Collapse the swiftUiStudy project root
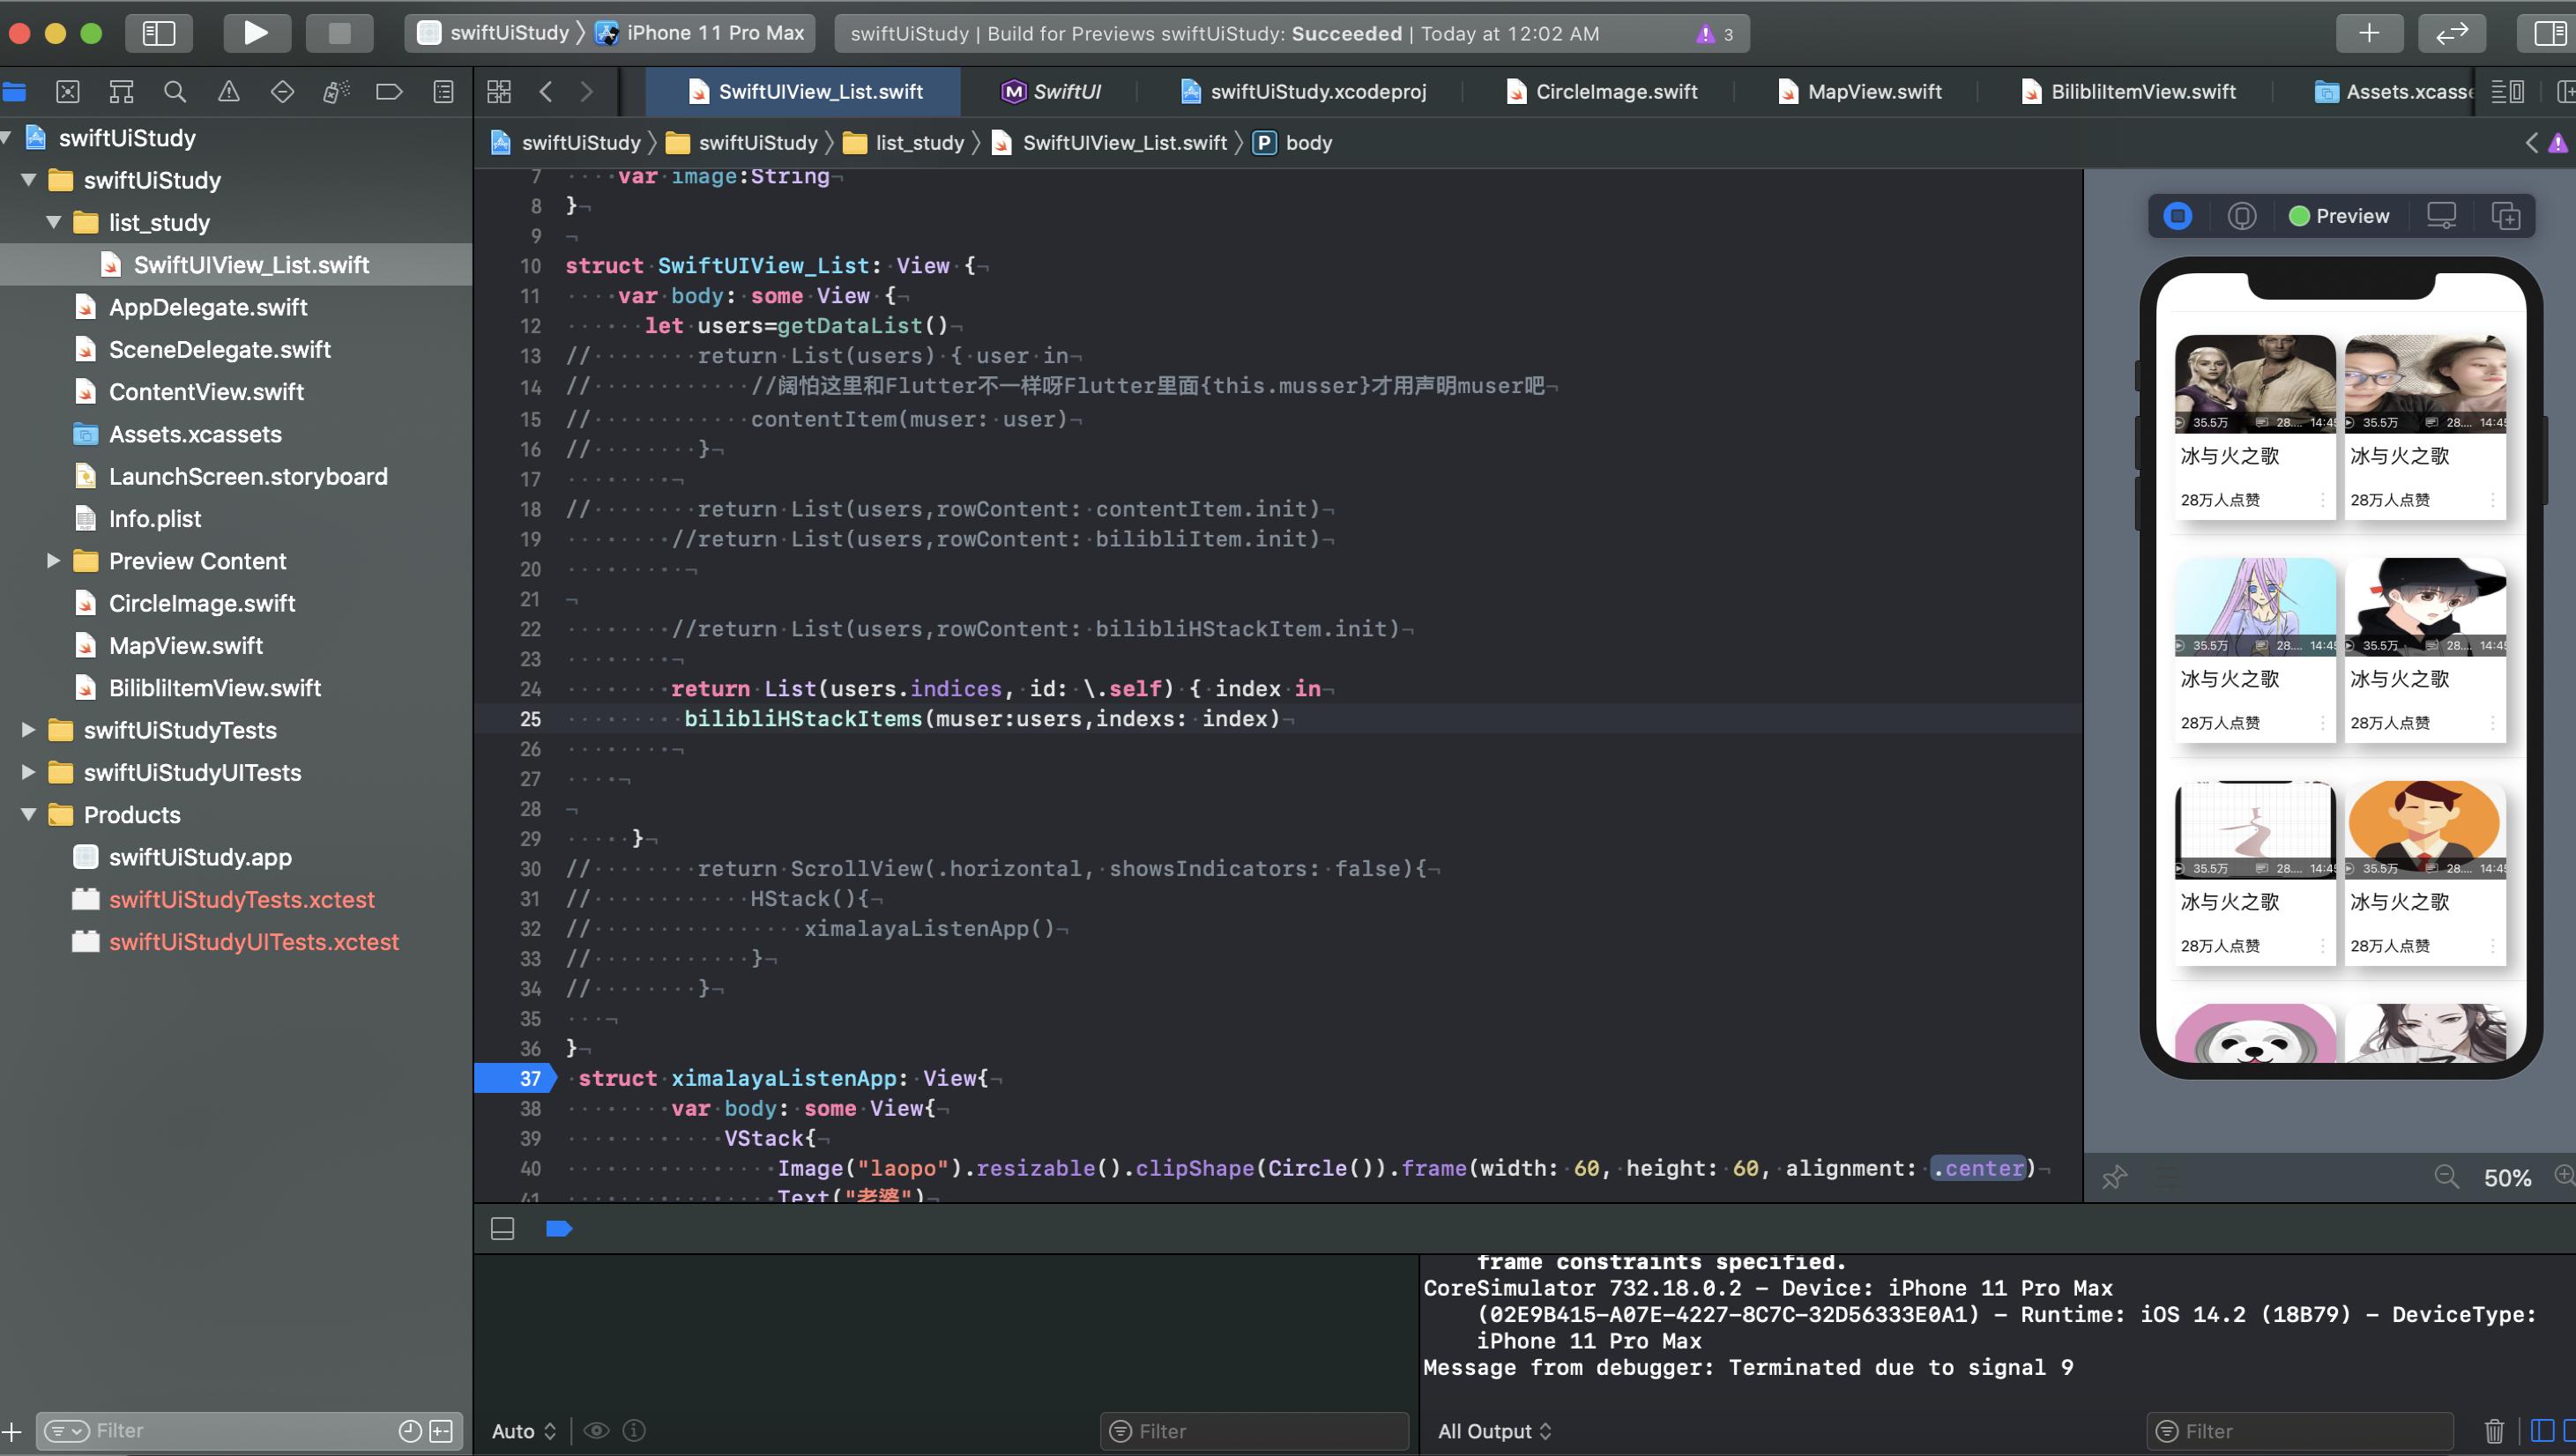Screen dimensions: 2576x1456 8,138
